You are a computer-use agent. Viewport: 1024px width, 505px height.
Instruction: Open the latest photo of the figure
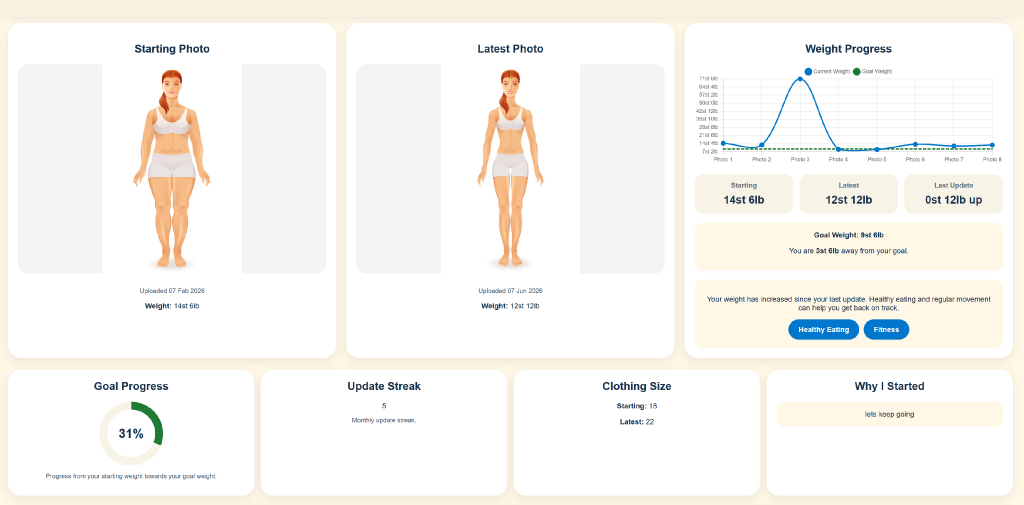click(510, 169)
